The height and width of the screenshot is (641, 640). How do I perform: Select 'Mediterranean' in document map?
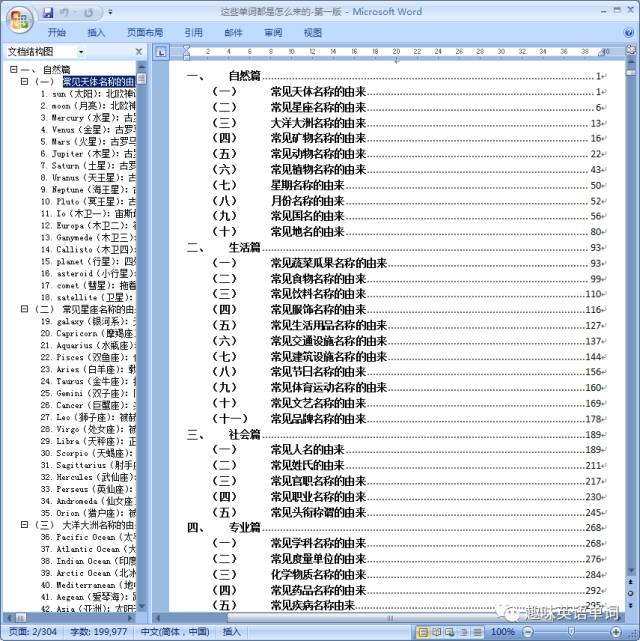pyautogui.click(x=88, y=585)
